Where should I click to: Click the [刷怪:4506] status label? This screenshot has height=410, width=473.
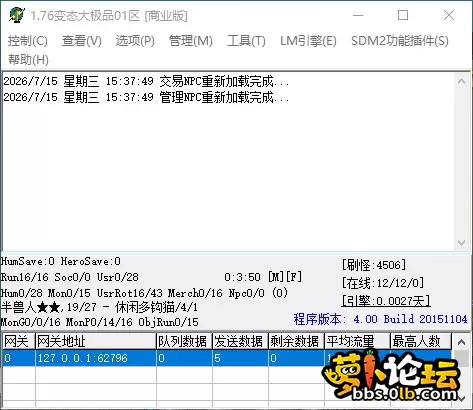tap(374, 265)
